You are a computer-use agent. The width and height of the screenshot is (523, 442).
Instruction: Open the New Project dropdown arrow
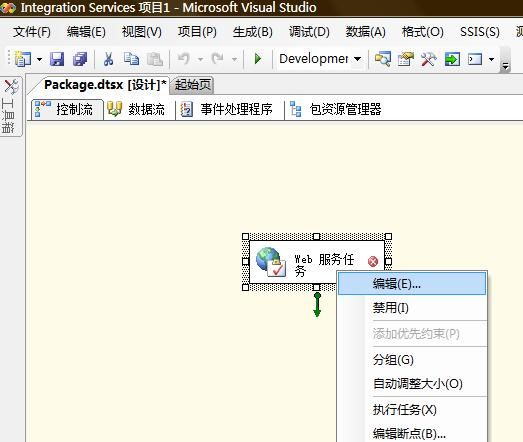coord(39,59)
